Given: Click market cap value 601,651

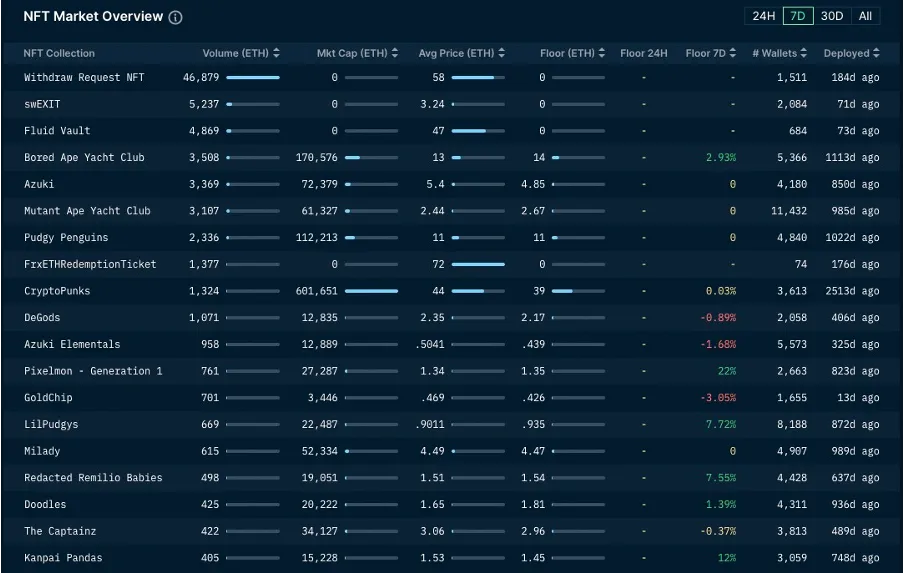Looking at the screenshot, I should tap(317, 291).
